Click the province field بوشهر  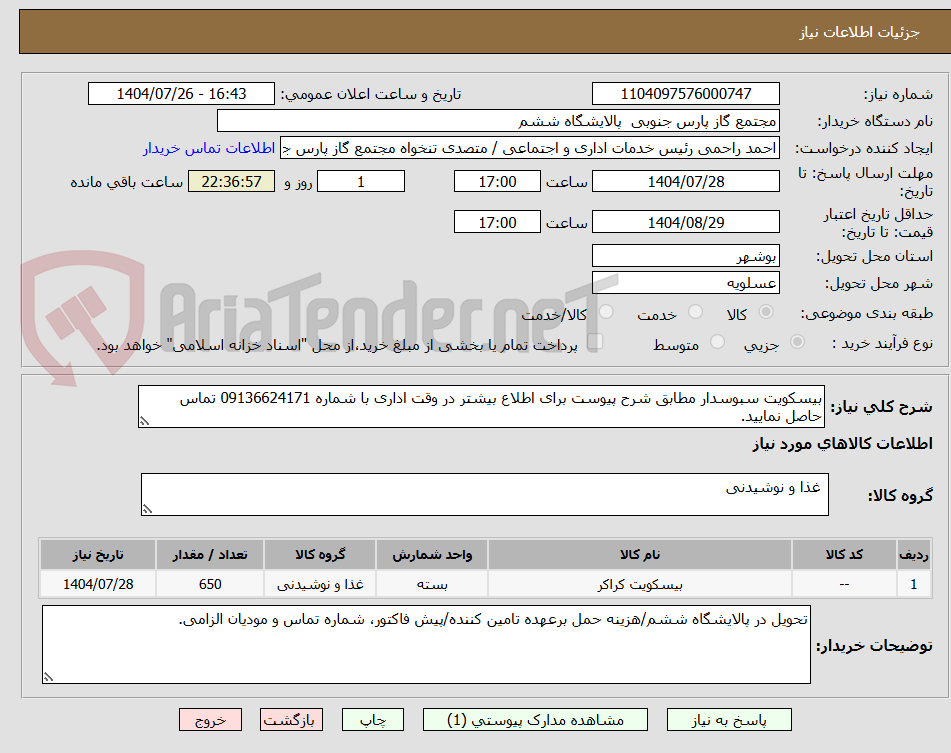[x=685, y=256]
